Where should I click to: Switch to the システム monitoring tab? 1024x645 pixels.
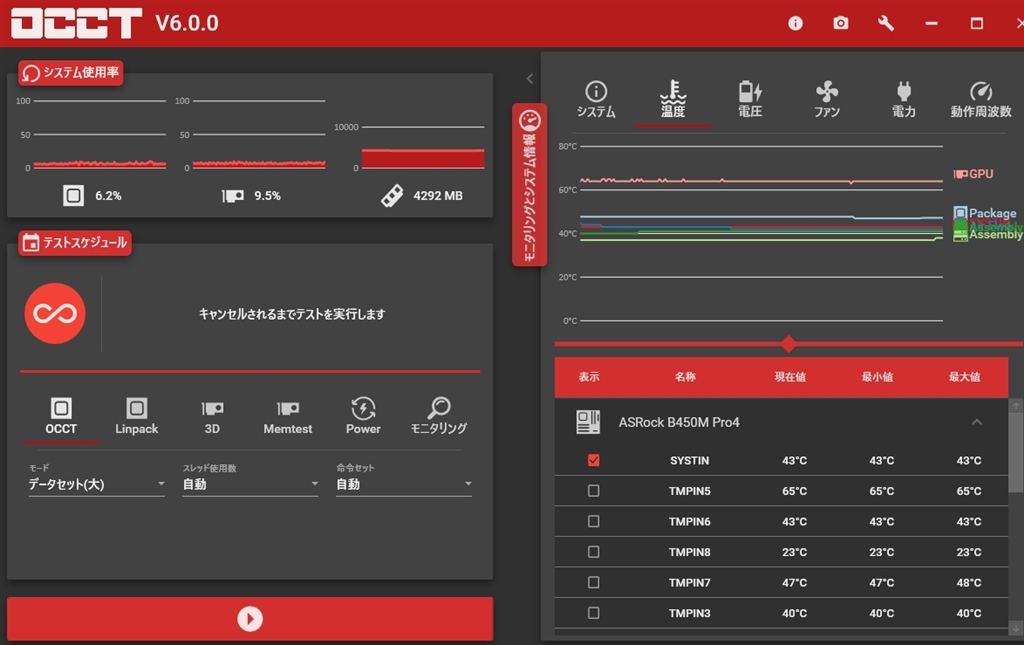[x=596, y=99]
